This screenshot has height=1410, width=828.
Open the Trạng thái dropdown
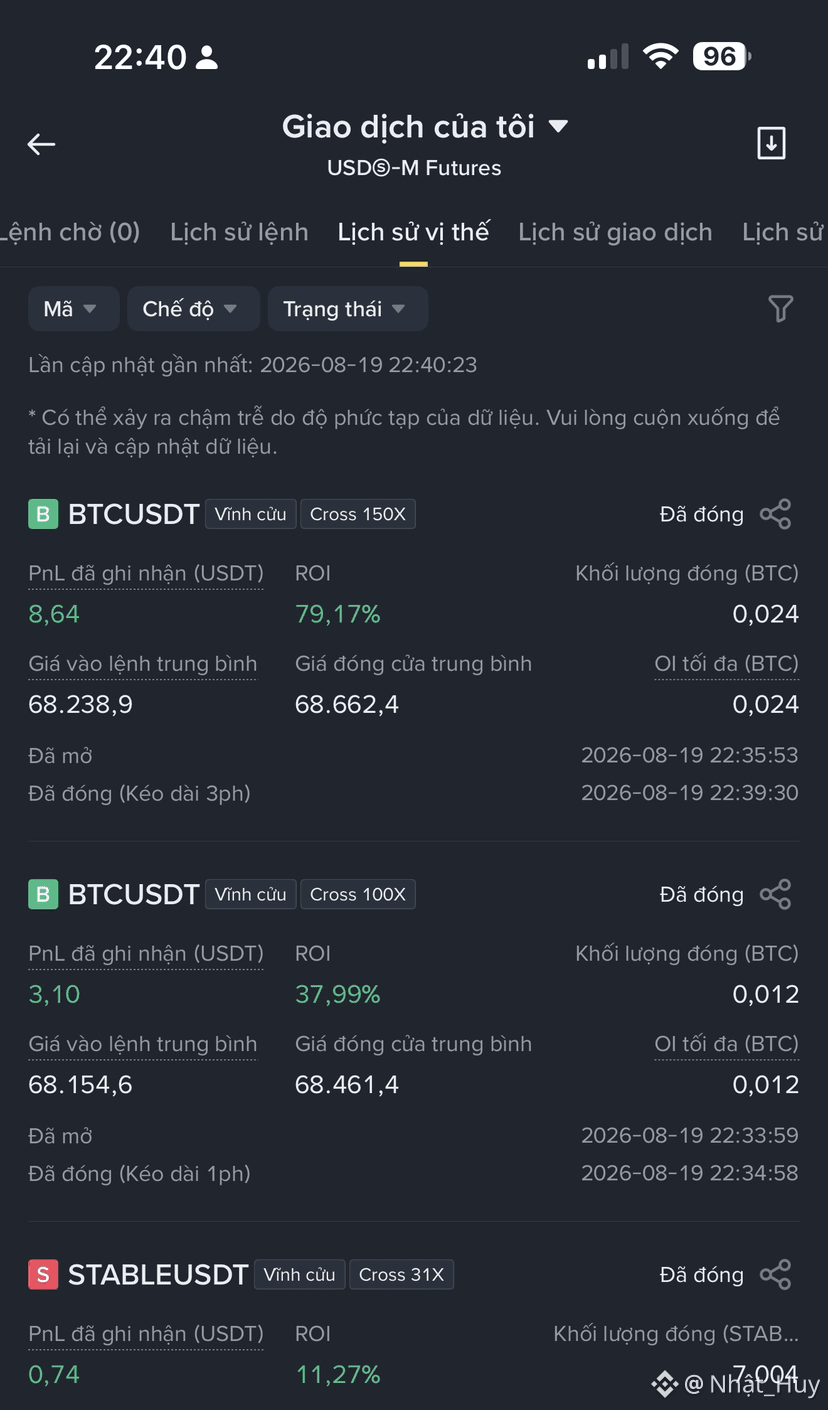pyautogui.click(x=348, y=309)
